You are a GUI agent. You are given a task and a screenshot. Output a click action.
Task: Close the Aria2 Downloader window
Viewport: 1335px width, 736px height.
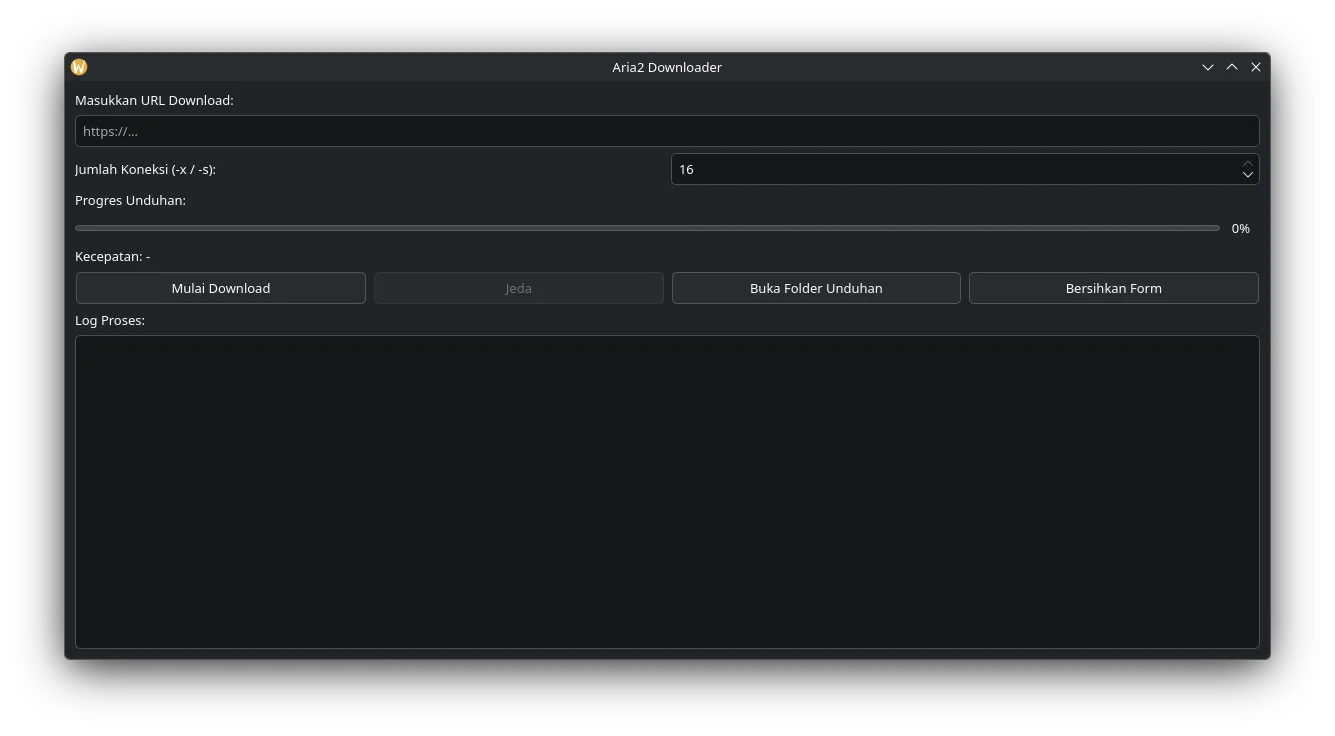pyautogui.click(x=1256, y=67)
